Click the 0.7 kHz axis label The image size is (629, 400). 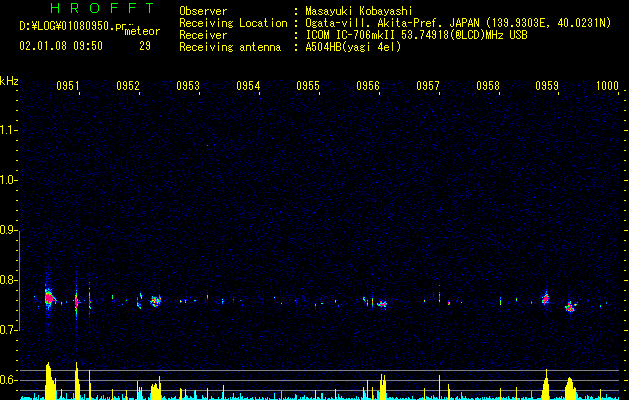pos(7,330)
